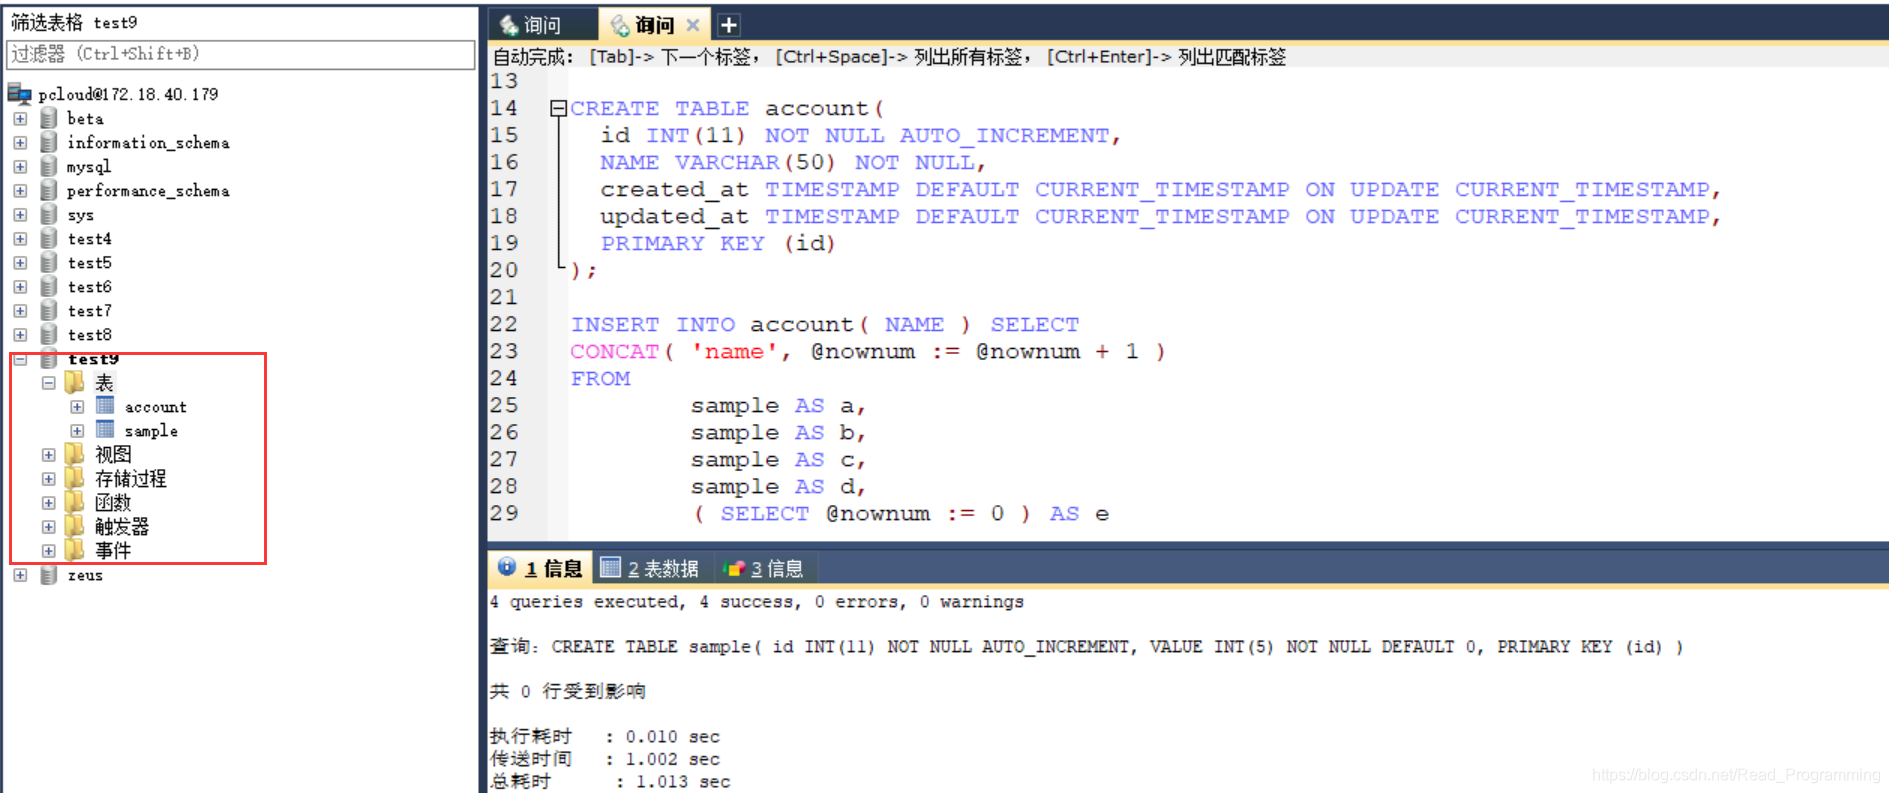
Task: Select the performance_schema database name
Action: point(148,190)
